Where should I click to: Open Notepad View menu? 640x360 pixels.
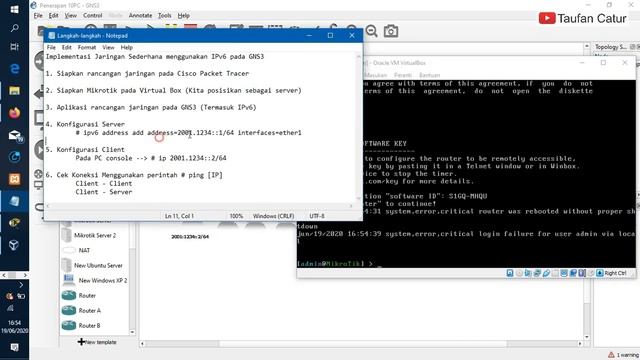pos(108,47)
